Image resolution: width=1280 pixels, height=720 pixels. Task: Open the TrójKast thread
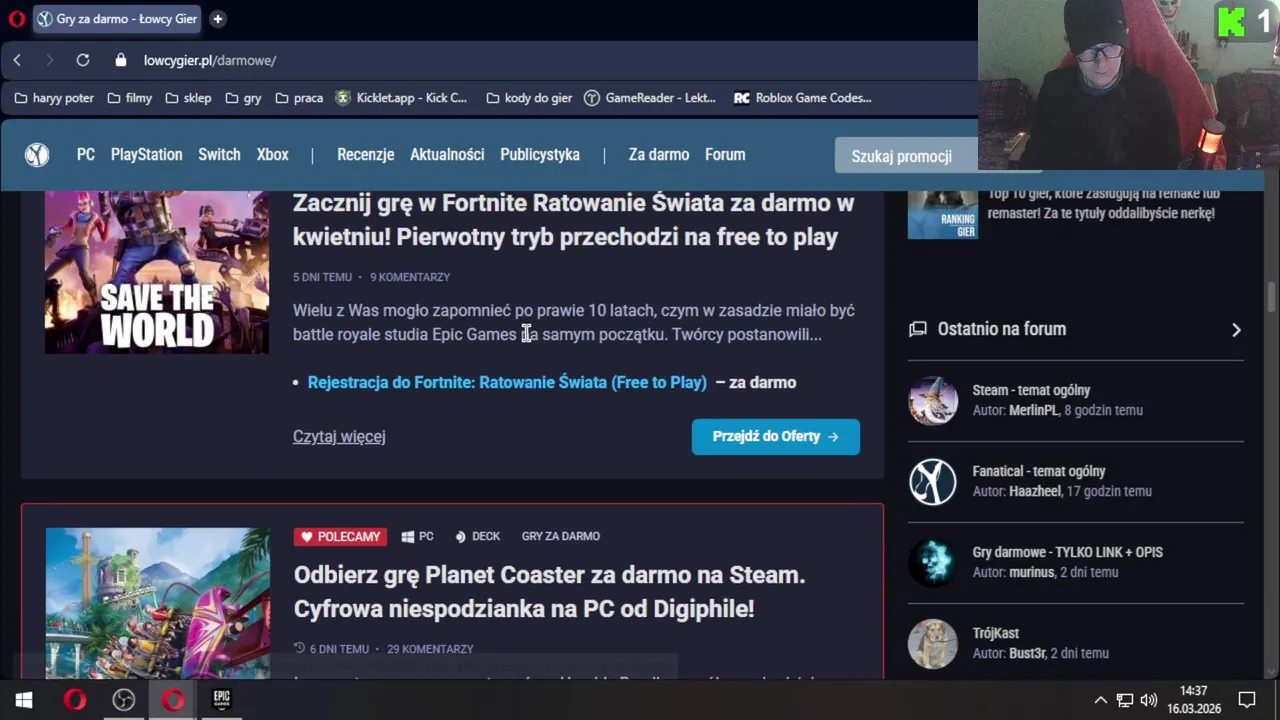(x=996, y=633)
